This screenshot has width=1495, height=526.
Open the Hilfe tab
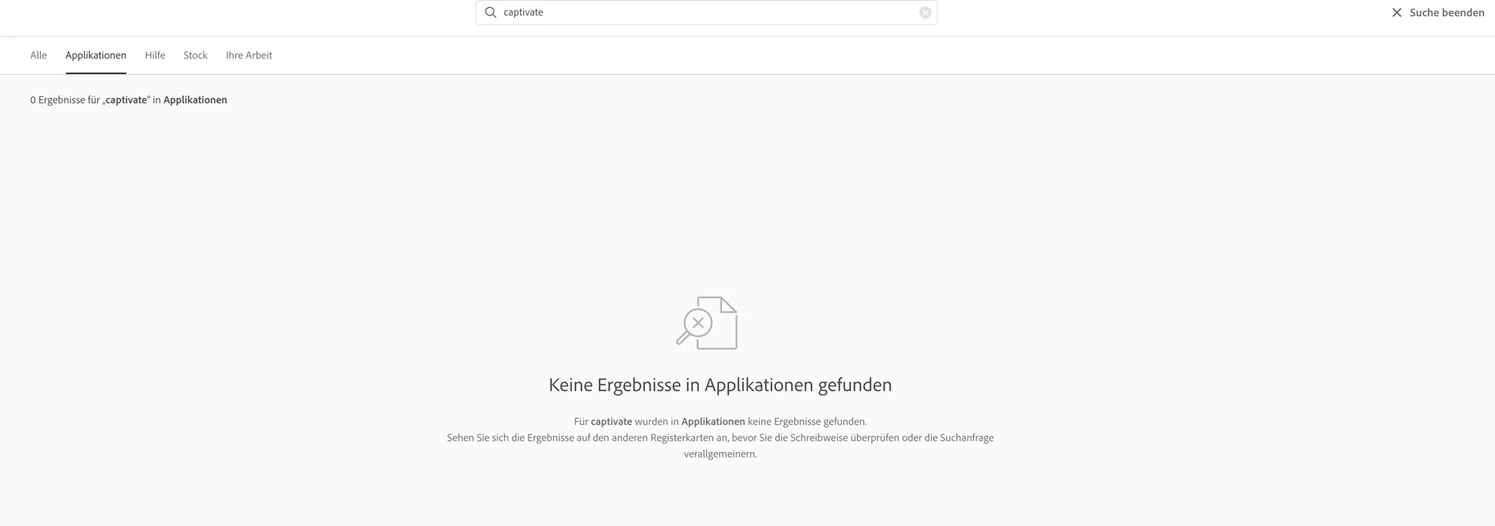tap(155, 55)
